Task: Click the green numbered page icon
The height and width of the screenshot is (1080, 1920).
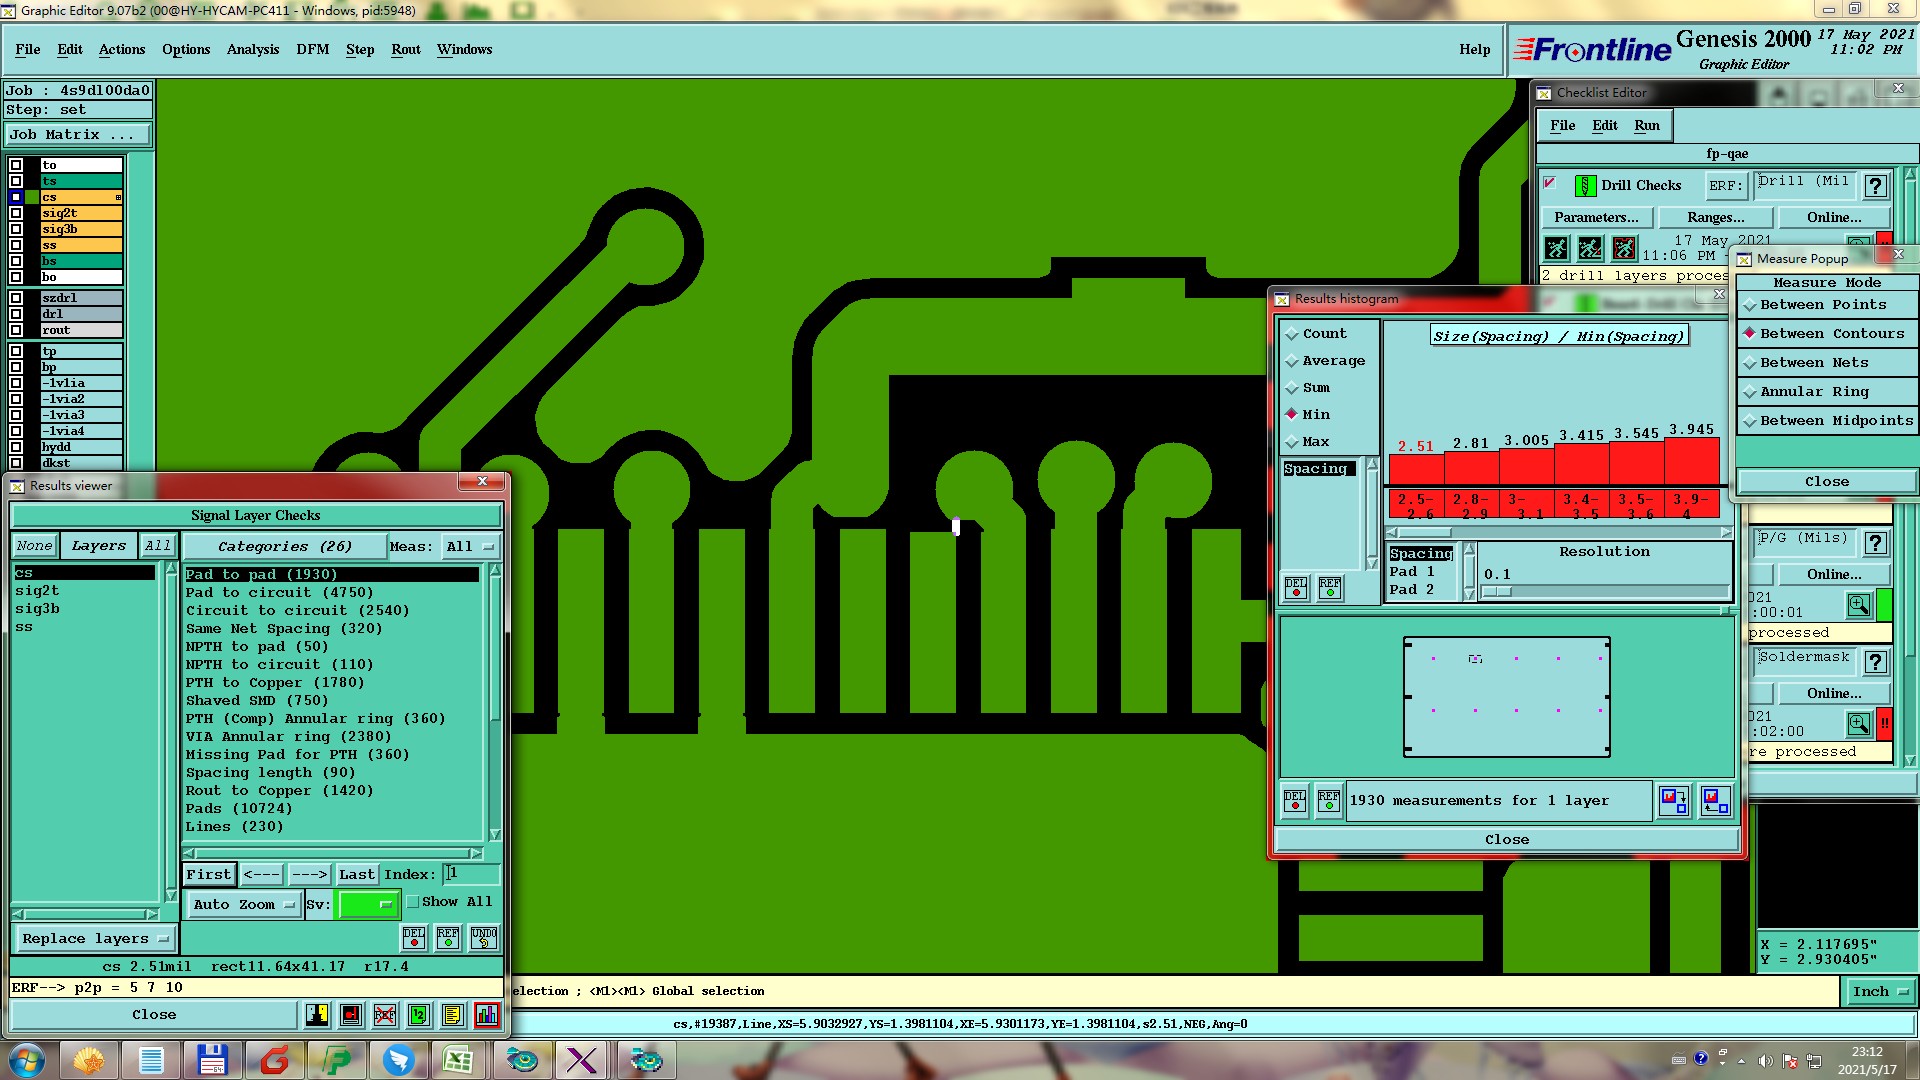Action: pos(419,1015)
